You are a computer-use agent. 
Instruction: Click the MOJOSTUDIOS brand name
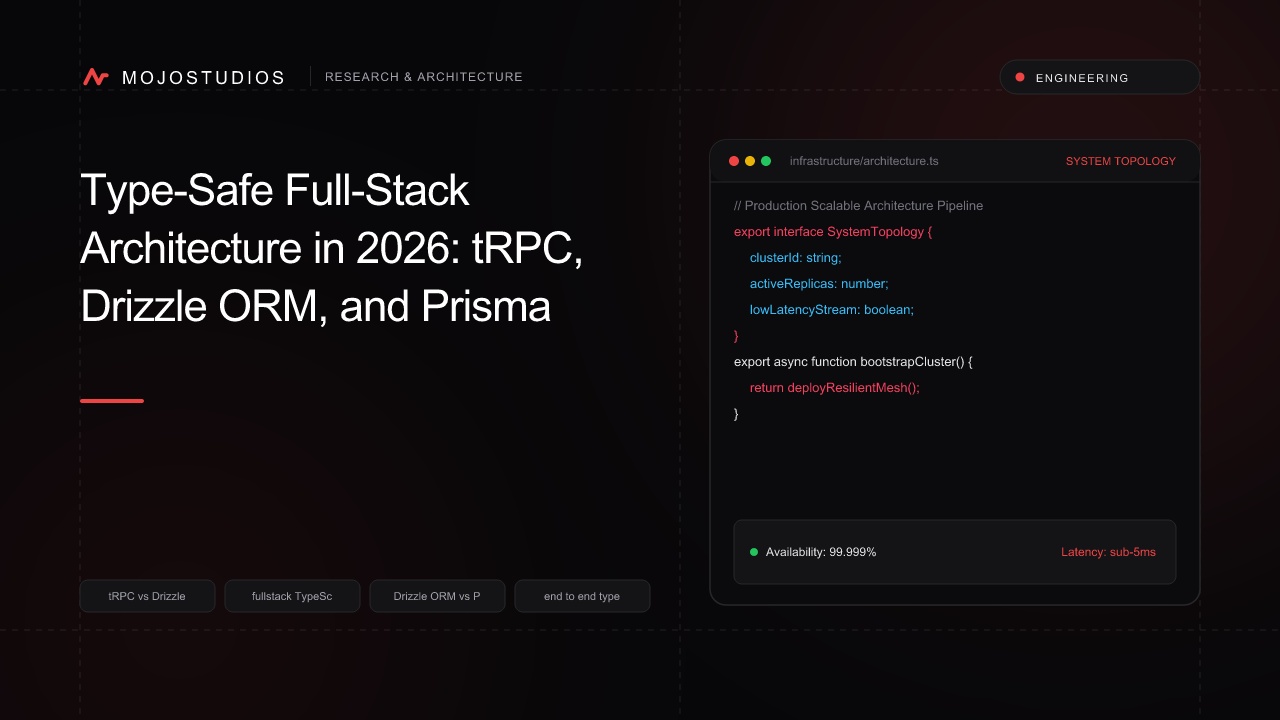point(203,78)
